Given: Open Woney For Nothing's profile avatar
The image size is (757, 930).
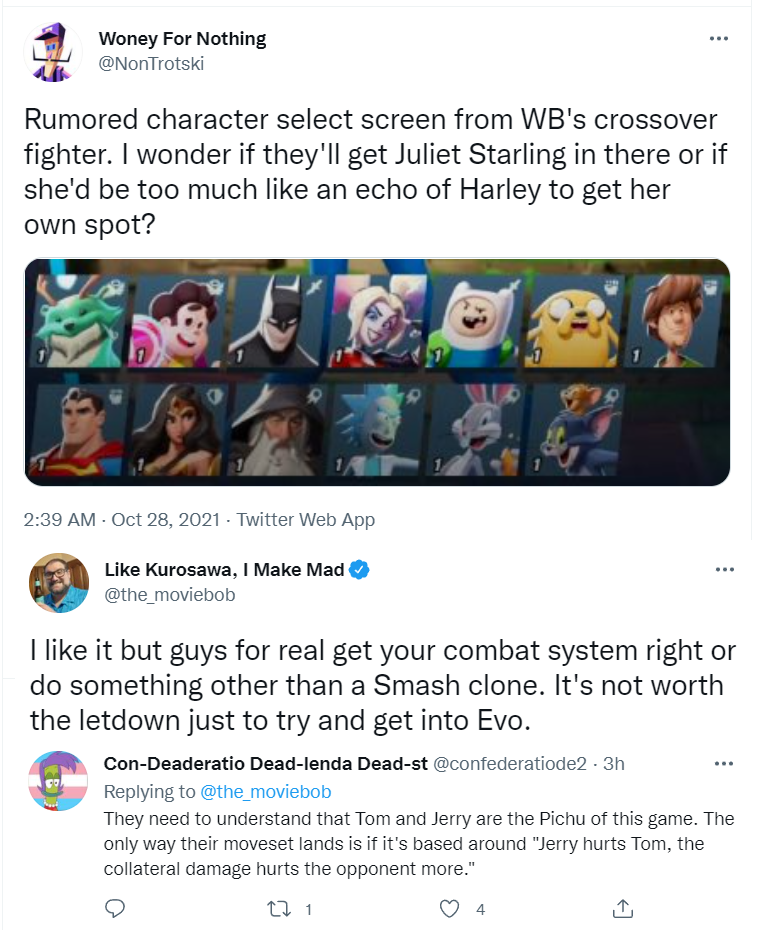Looking at the screenshot, I should [53, 52].
